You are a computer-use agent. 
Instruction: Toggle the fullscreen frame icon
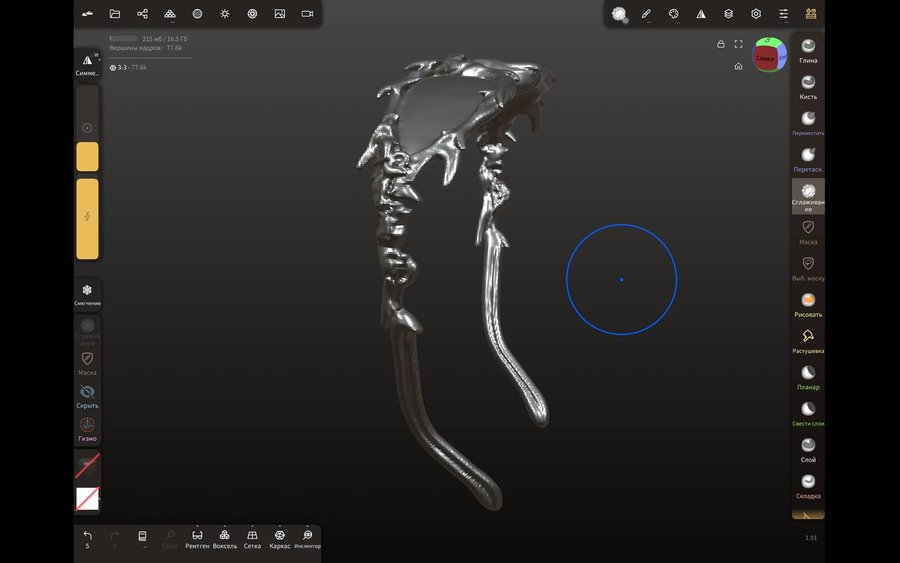point(739,44)
